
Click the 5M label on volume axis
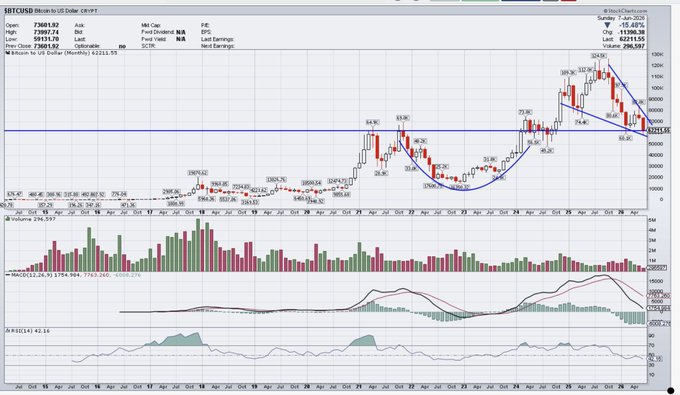coord(652,220)
